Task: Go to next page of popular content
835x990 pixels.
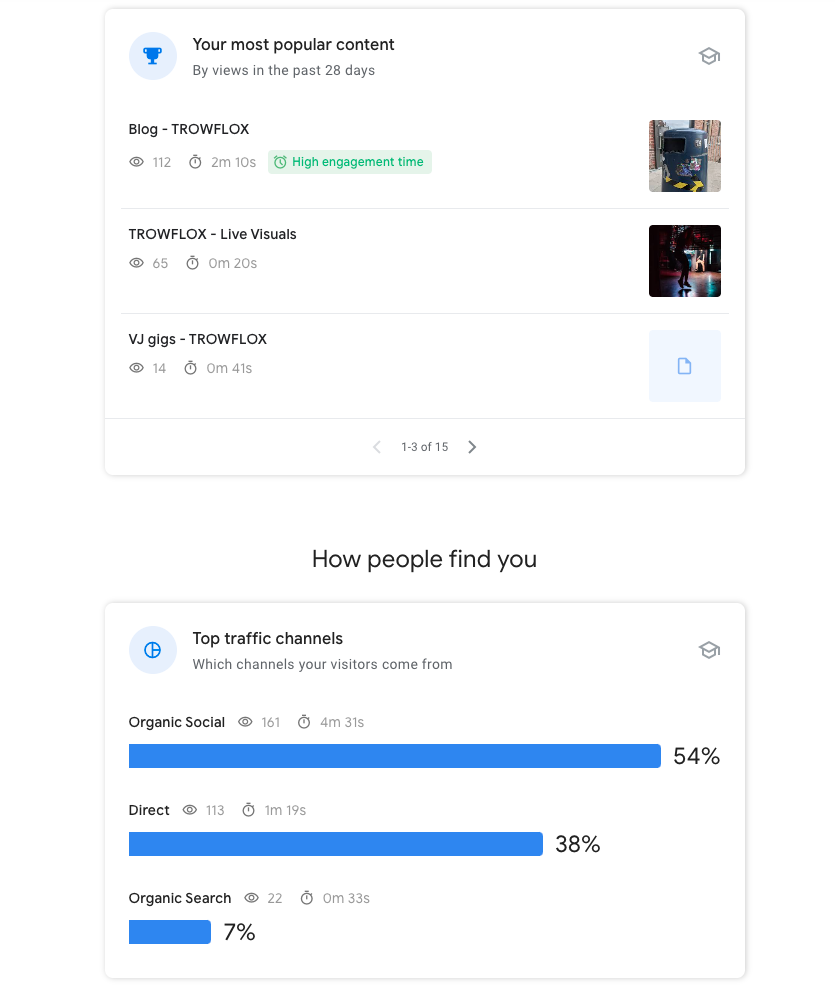Action: pos(472,447)
